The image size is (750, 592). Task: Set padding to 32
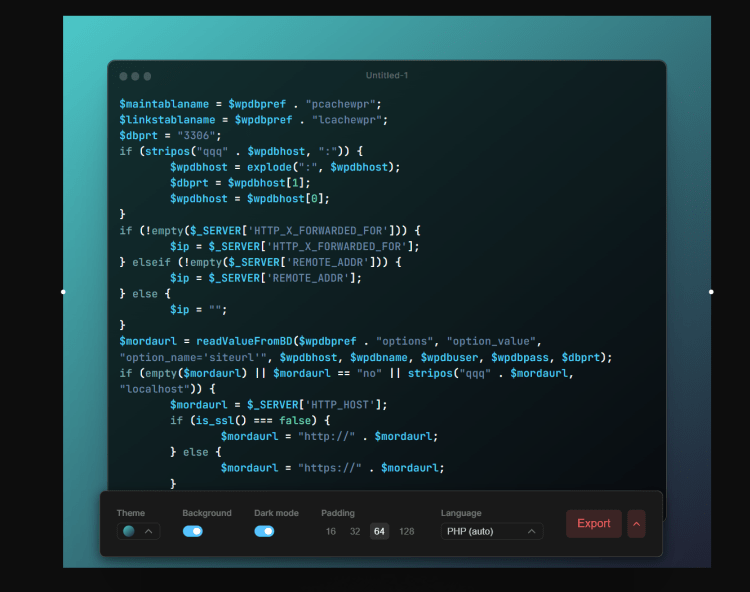pos(355,531)
